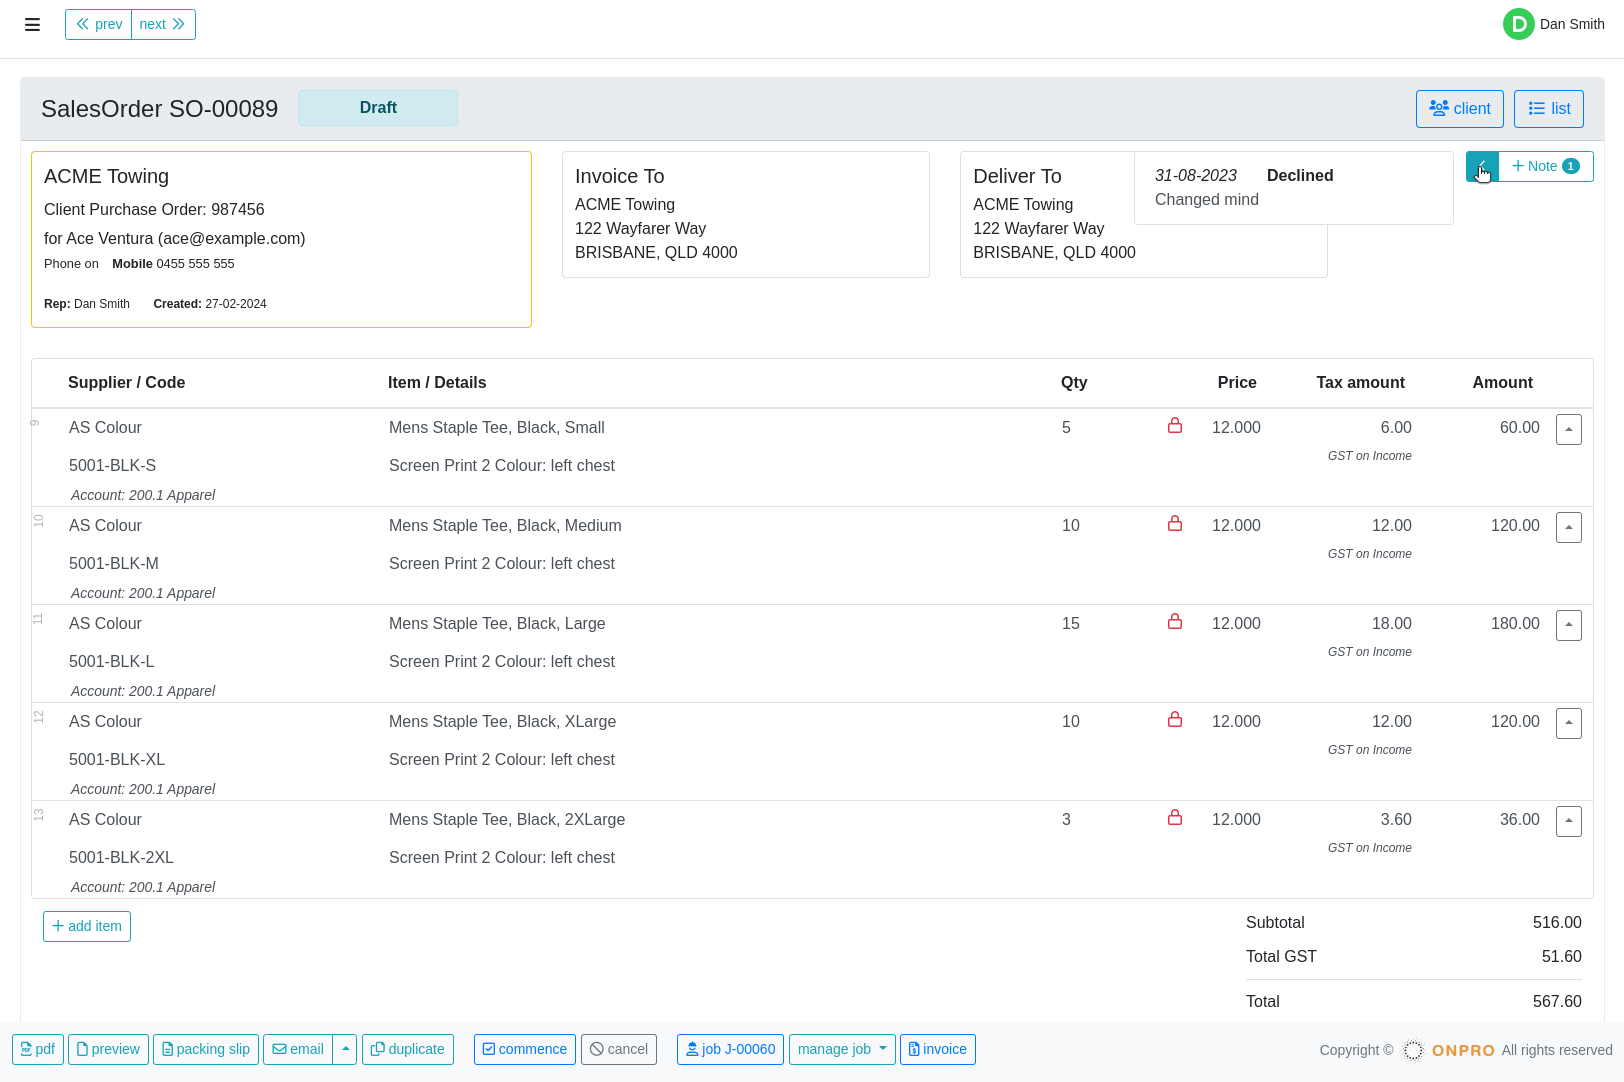Click the edit pencil button beside Note

pyautogui.click(x=1482, y=166)
